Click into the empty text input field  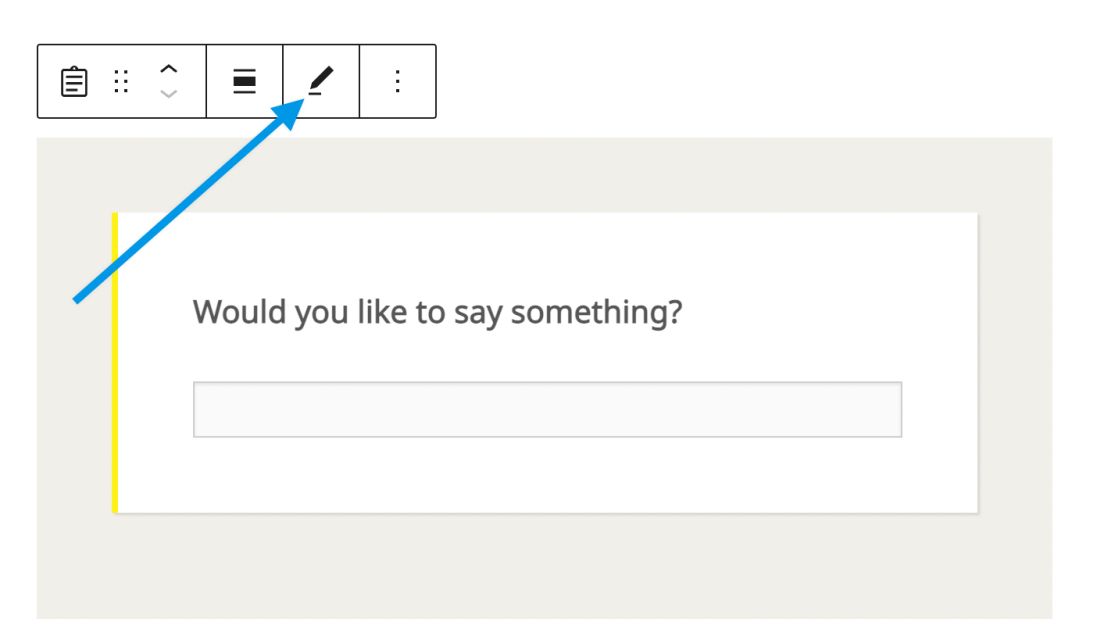(x=547, y=409)
